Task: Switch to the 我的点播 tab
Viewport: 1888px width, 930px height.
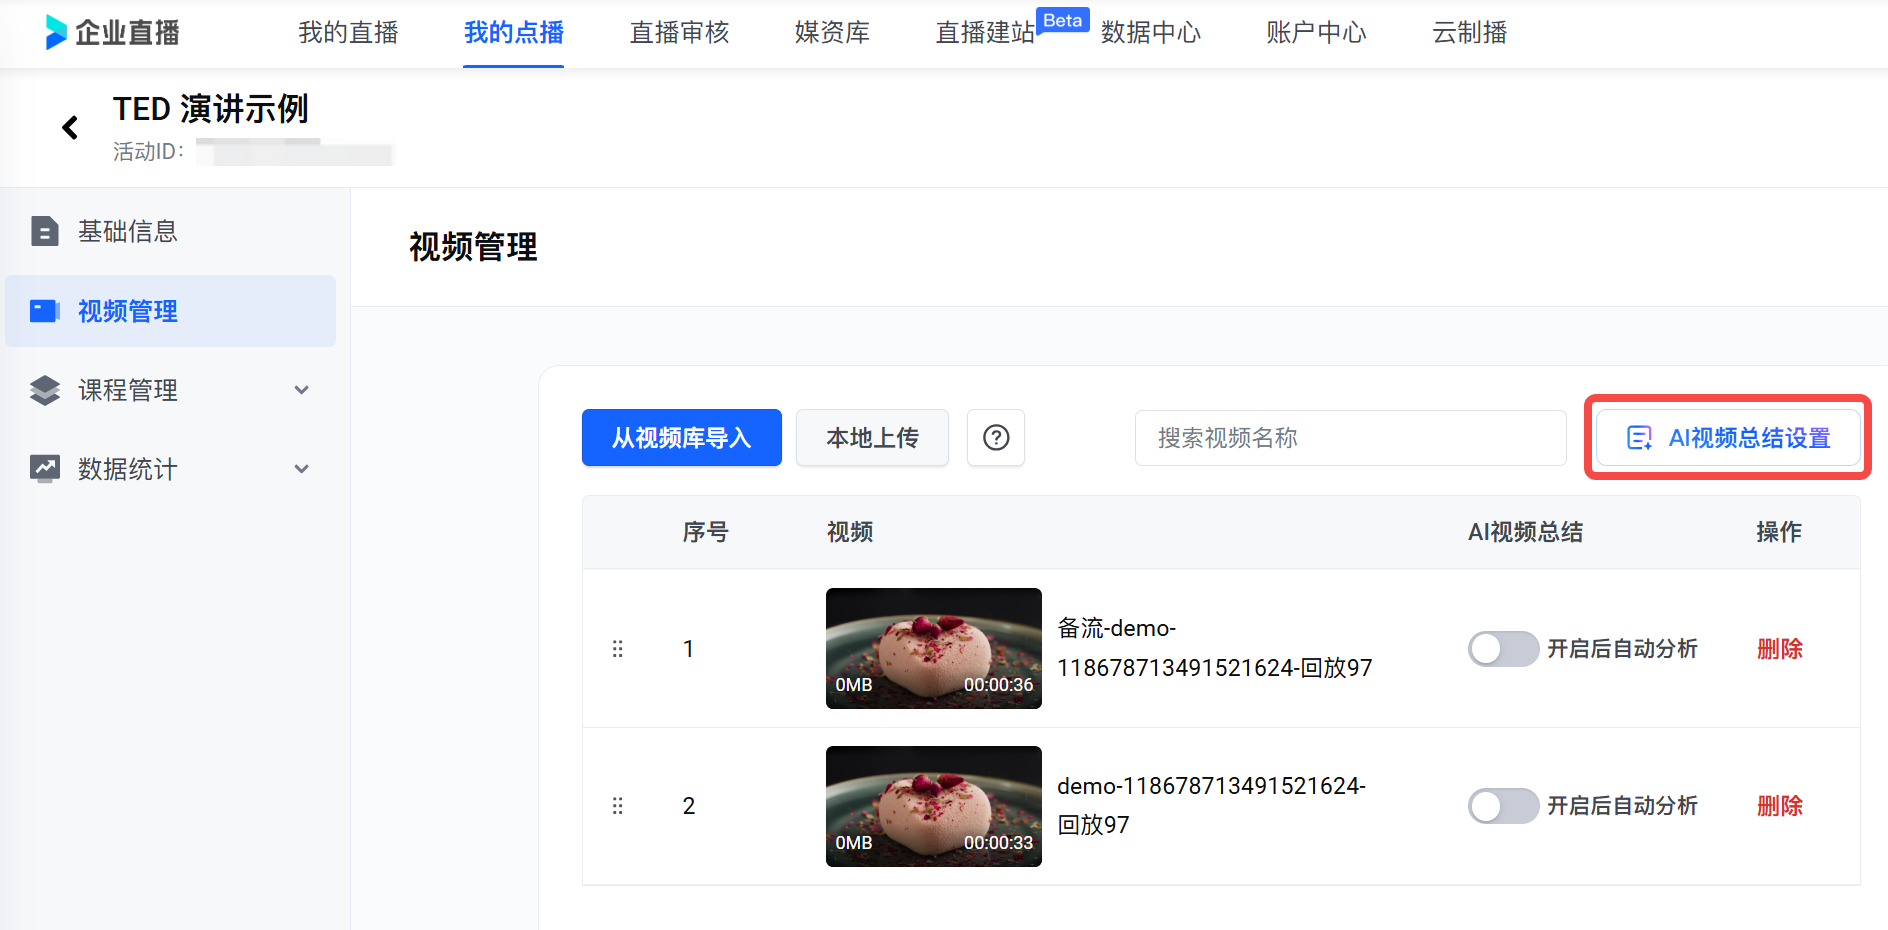Action: [514, 33]
